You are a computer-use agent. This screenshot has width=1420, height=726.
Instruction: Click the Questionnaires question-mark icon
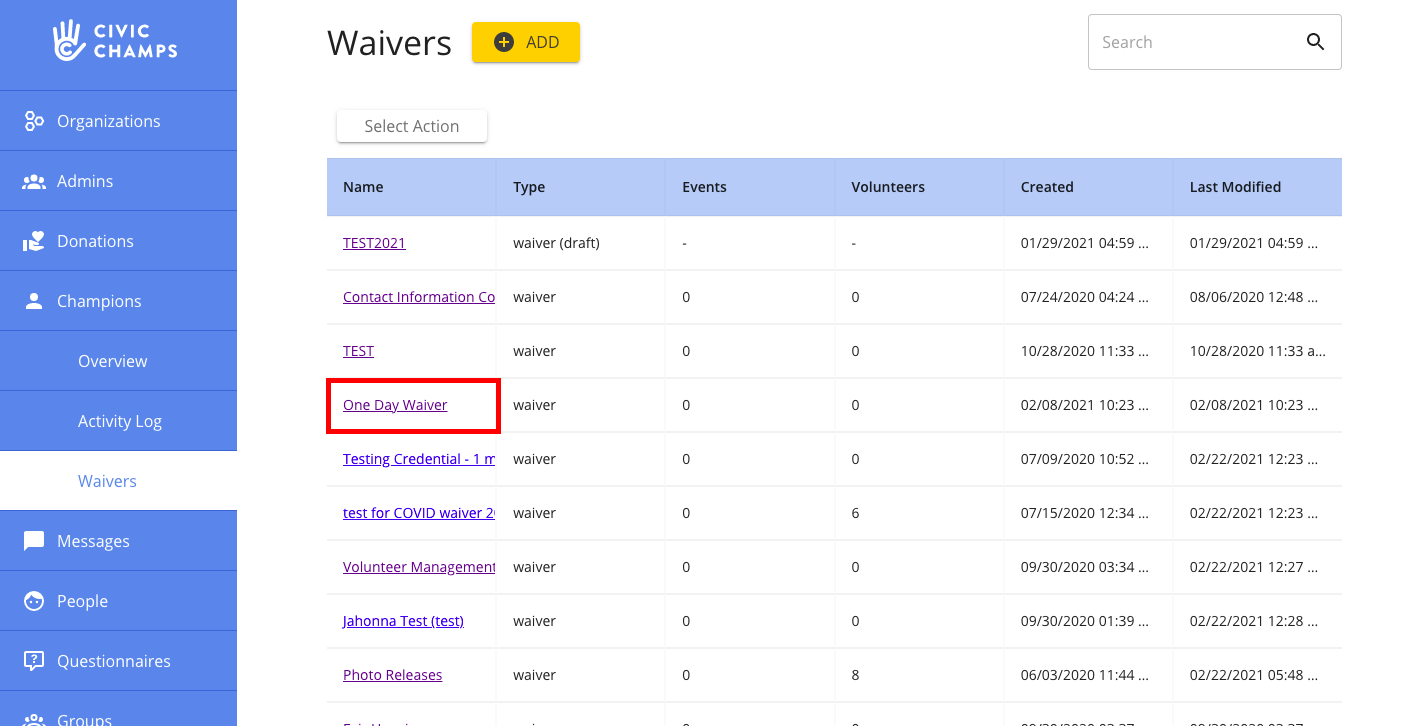click(34, 661)
